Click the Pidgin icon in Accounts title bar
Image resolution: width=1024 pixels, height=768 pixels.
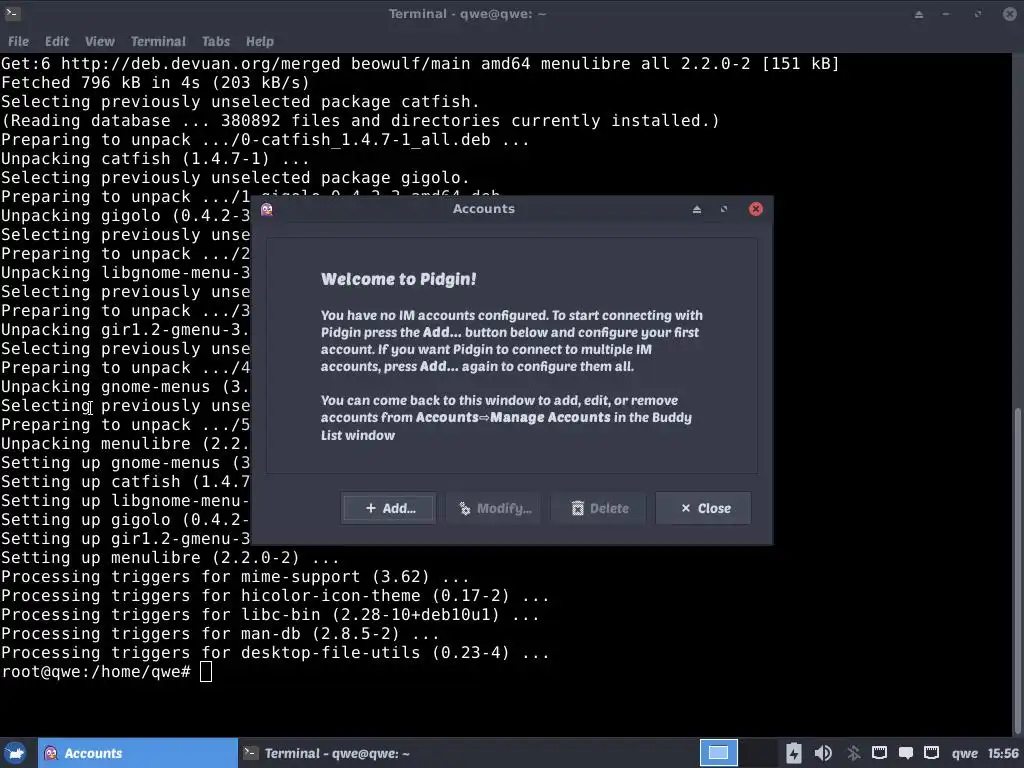pos(266,209)
